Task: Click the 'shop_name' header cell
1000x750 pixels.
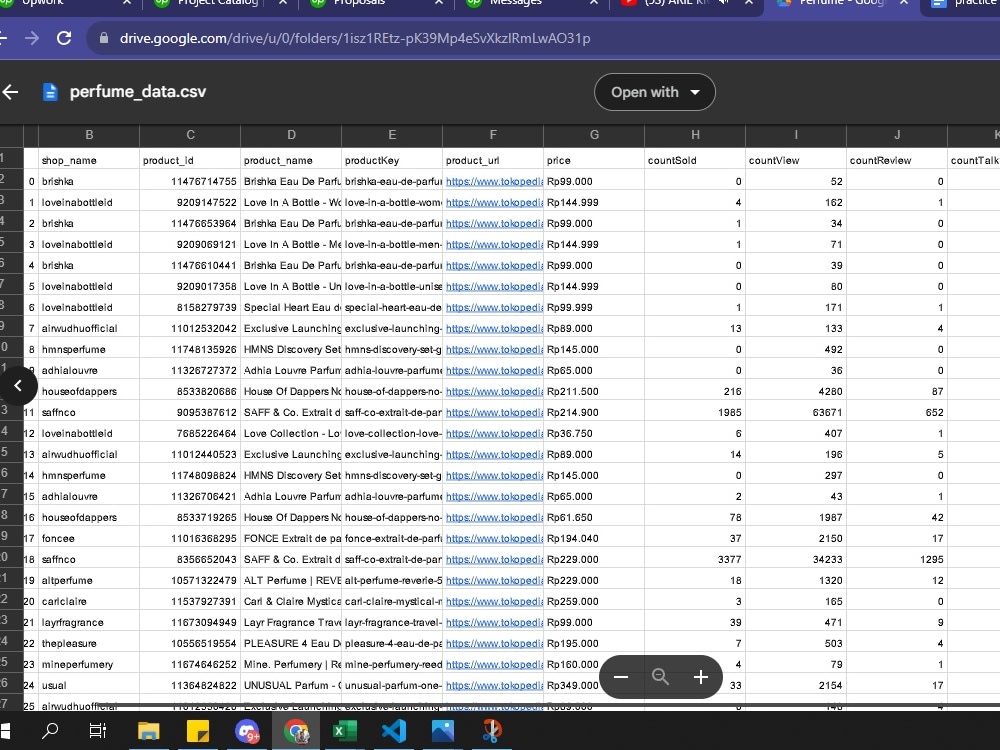Action: pos(89,160)
